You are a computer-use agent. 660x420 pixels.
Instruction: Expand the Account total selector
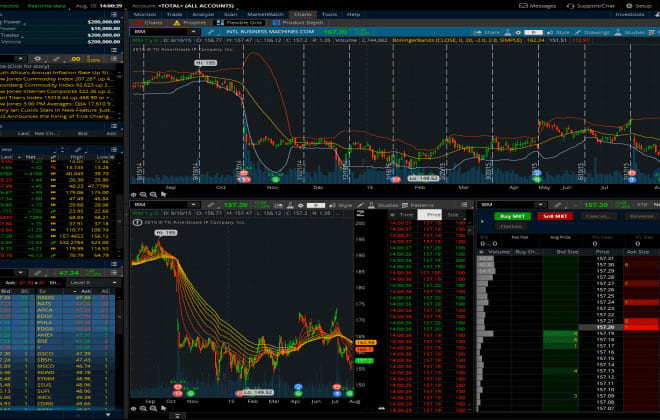coord(183,6)
